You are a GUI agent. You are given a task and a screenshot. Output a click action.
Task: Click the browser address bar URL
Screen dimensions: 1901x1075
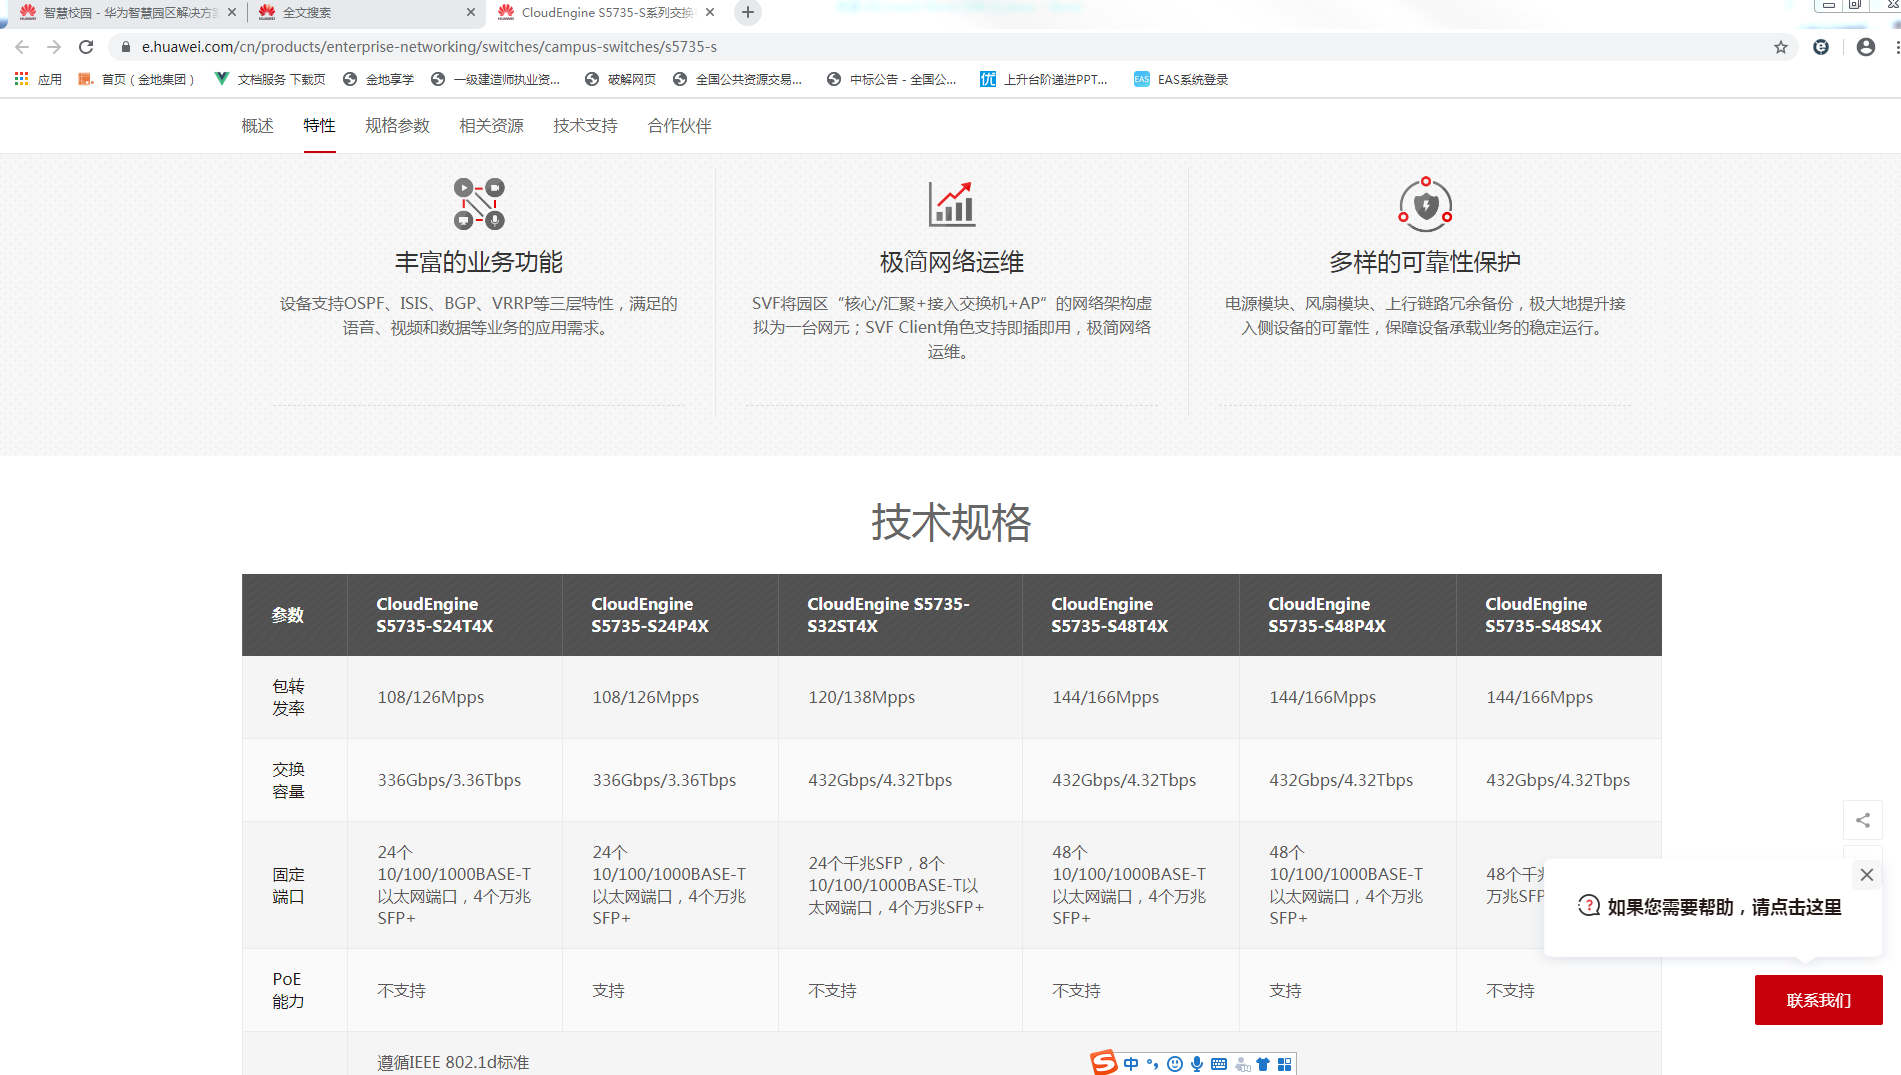click(429, 47)
